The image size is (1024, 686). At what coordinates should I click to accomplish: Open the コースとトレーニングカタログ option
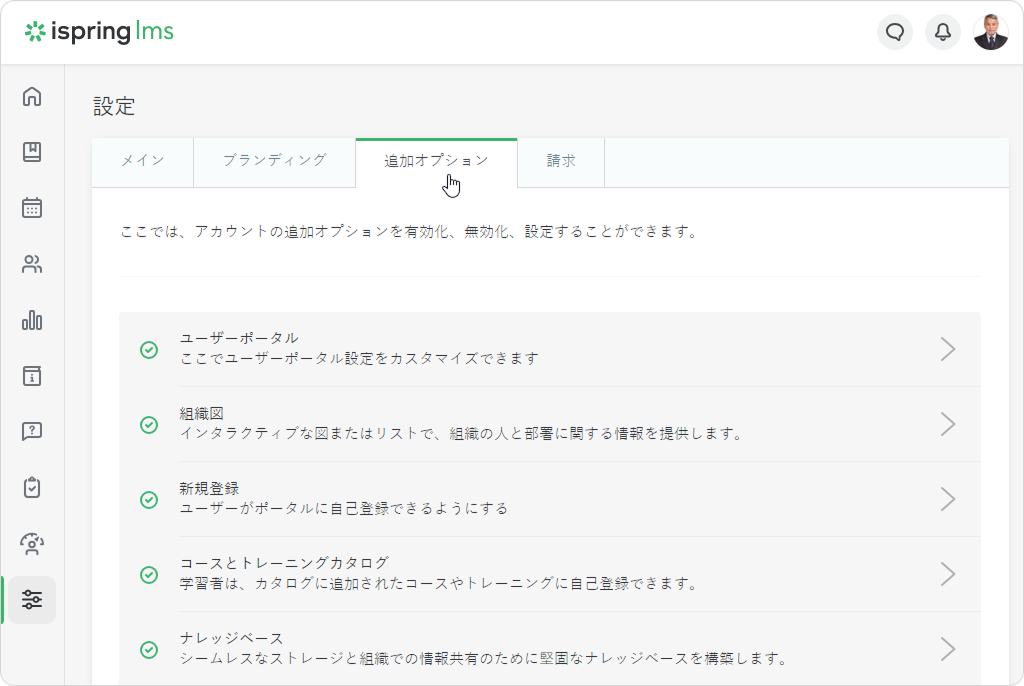(284, 562)
